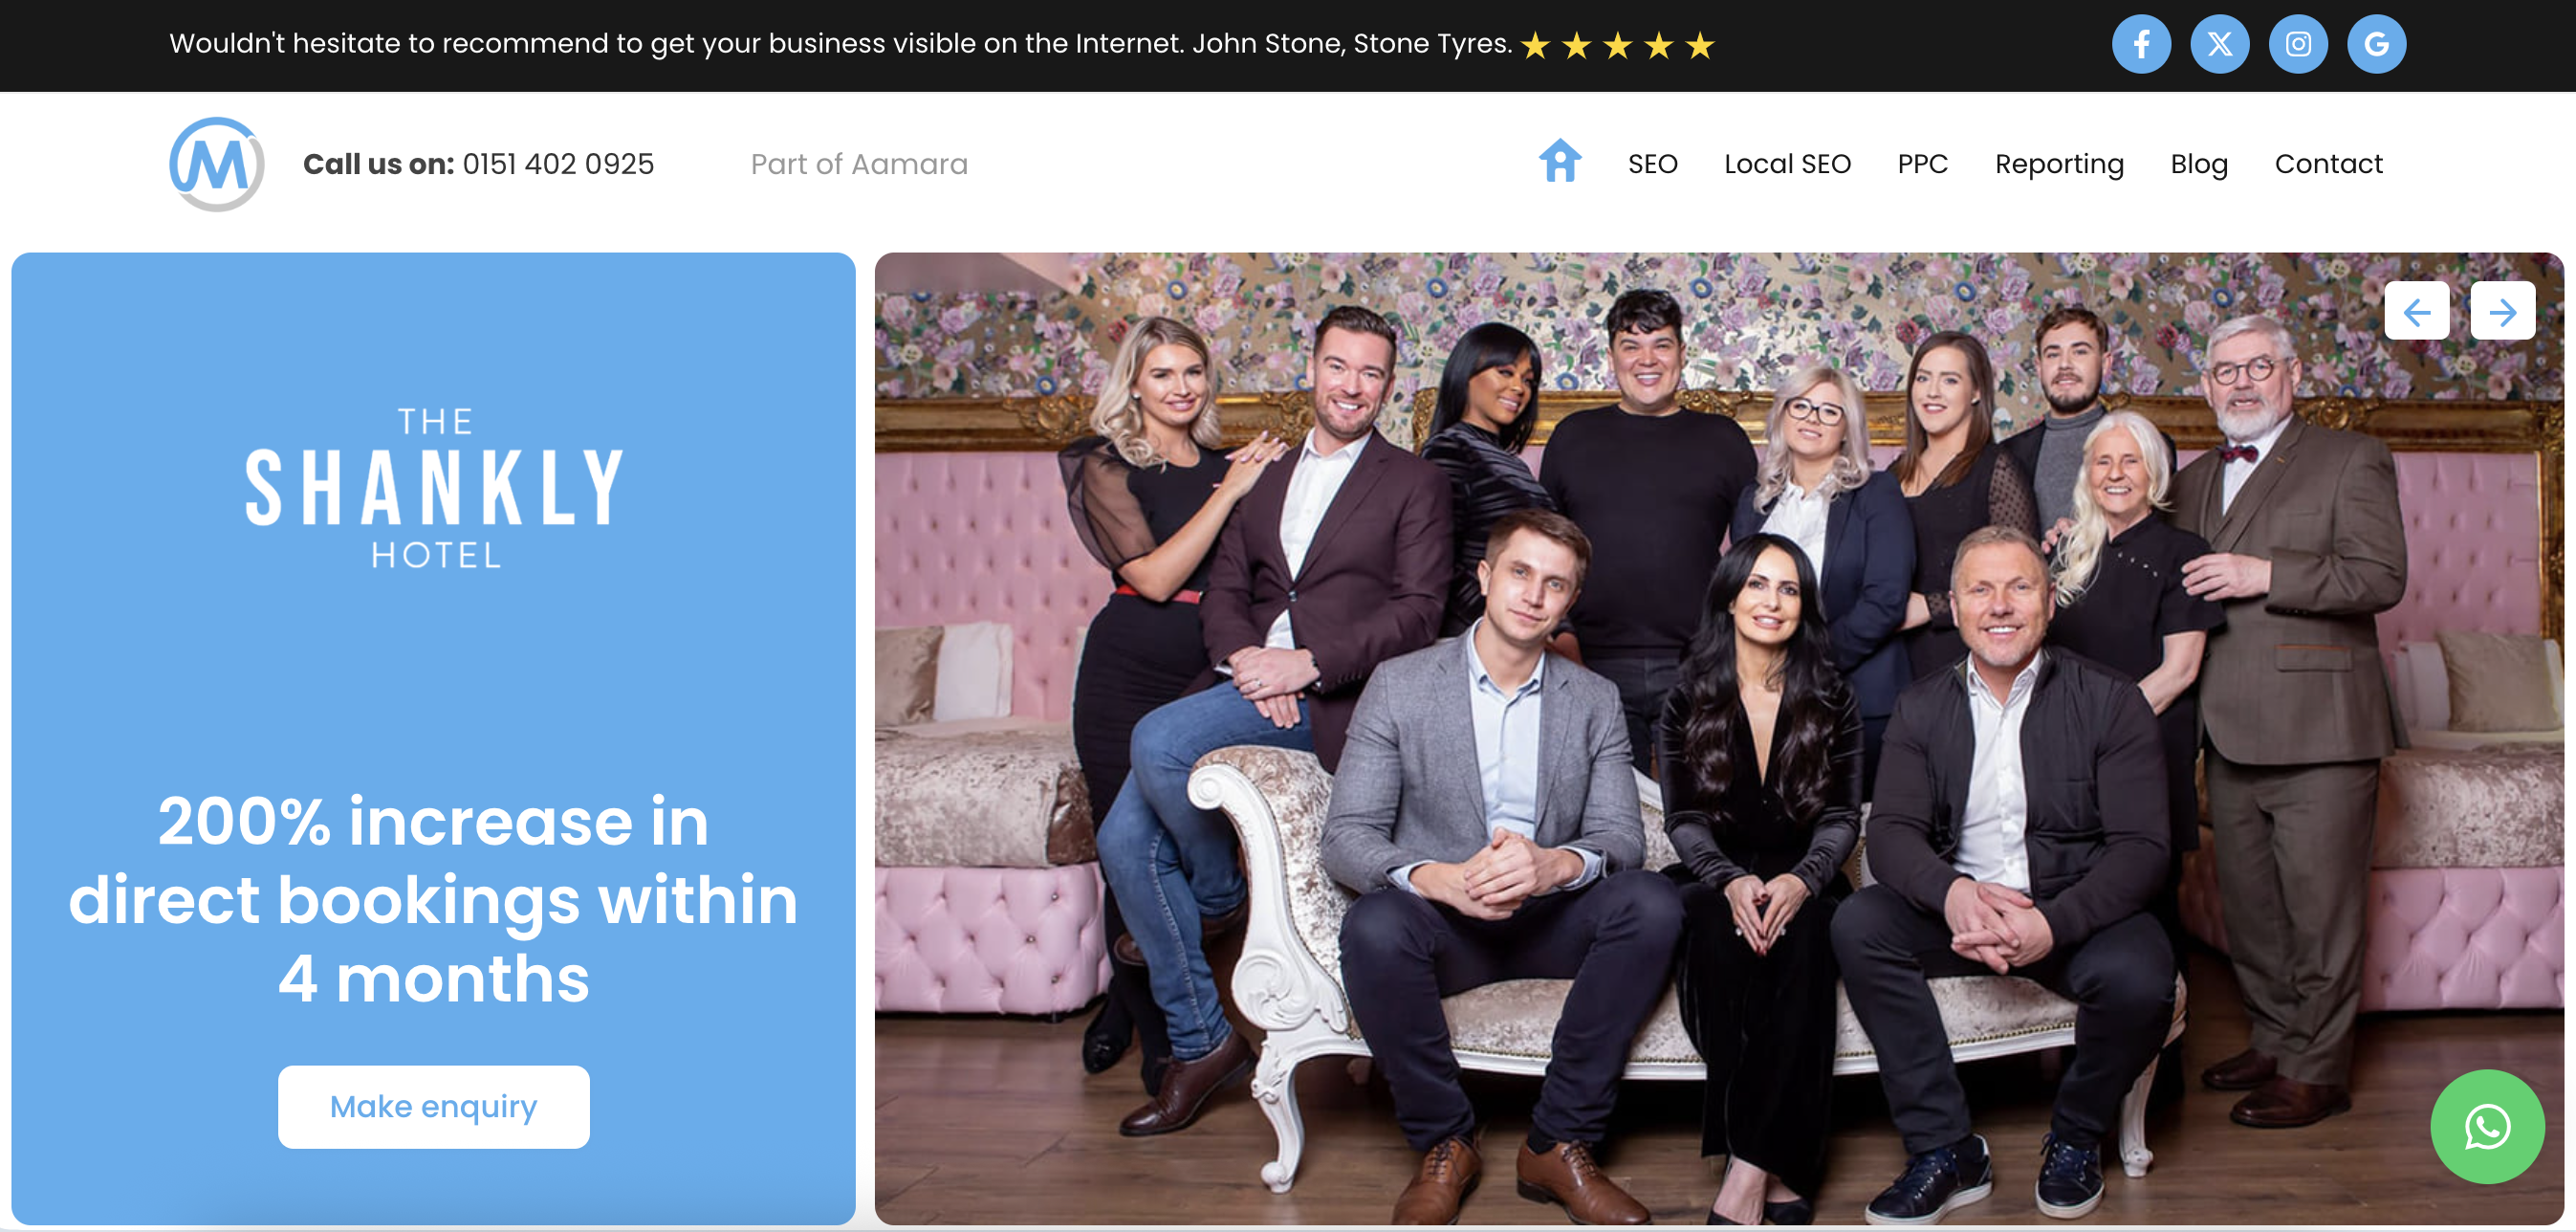Open the Instagram social icon
Viewport: 2576px width, 1232px height.
pyautogui.click(x=2298, y=44)
